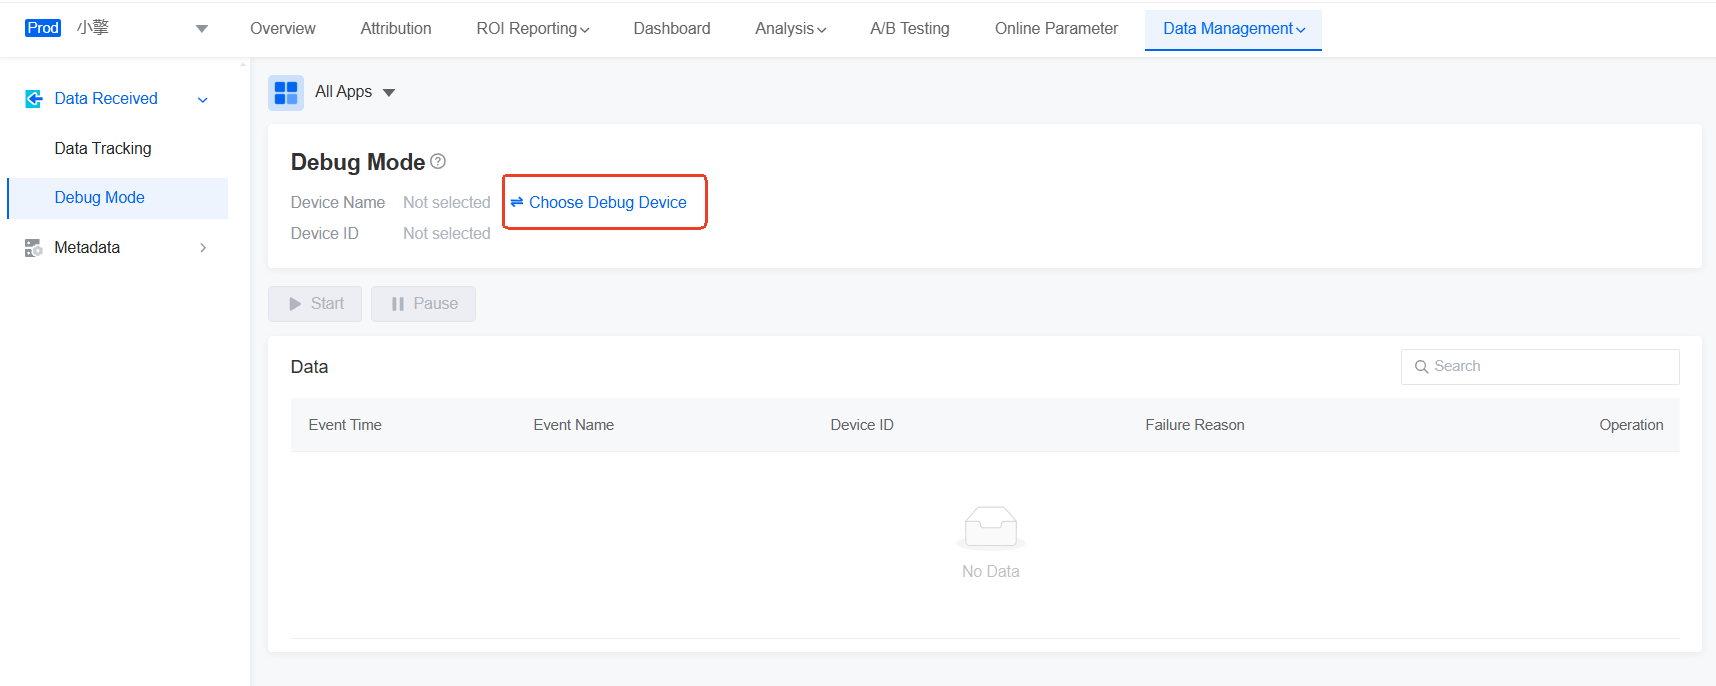The image size is (1716, 686).
Task: Click the All Apps grid icon
Action: coord(286,93)
